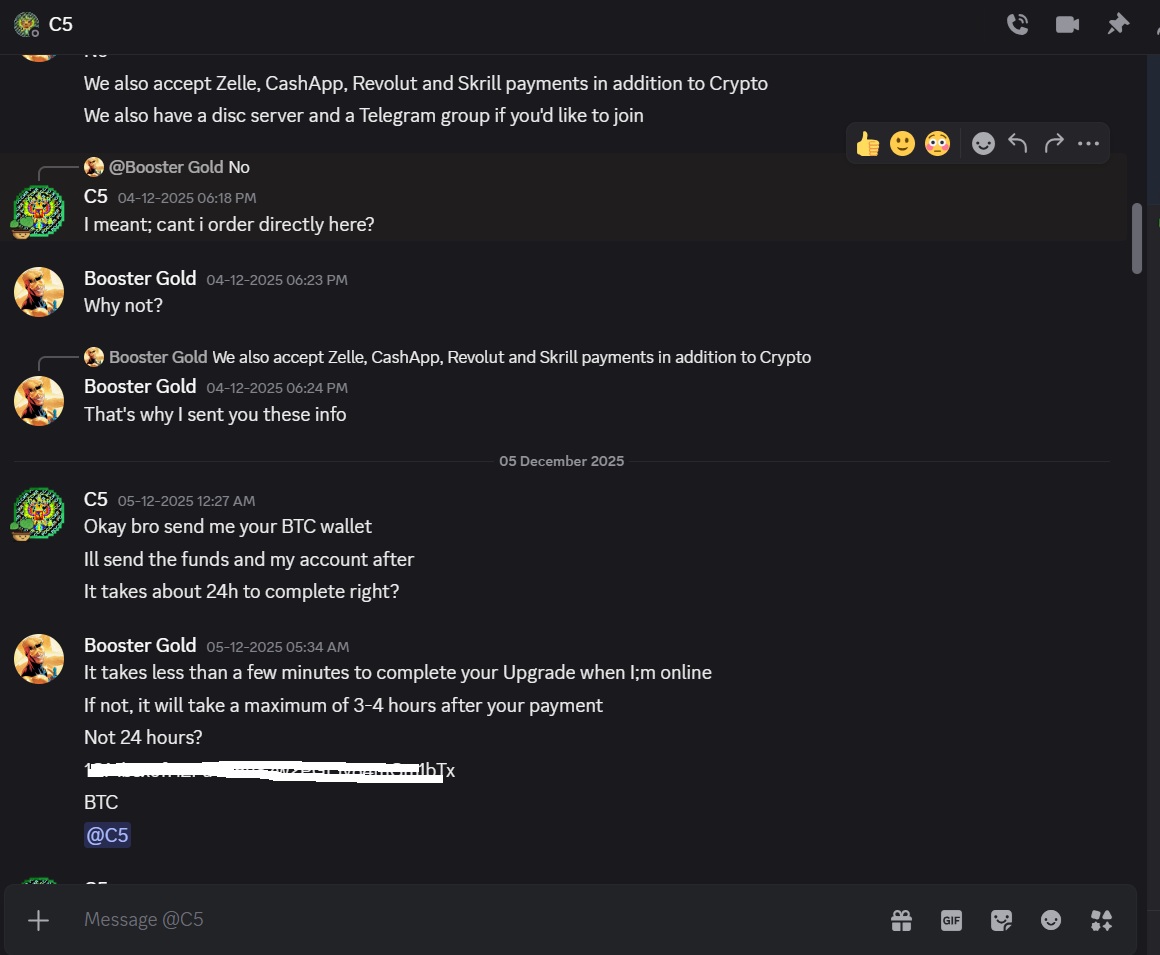Reply to the hovered message
1160x955 pixels.
click(1018, 144)
